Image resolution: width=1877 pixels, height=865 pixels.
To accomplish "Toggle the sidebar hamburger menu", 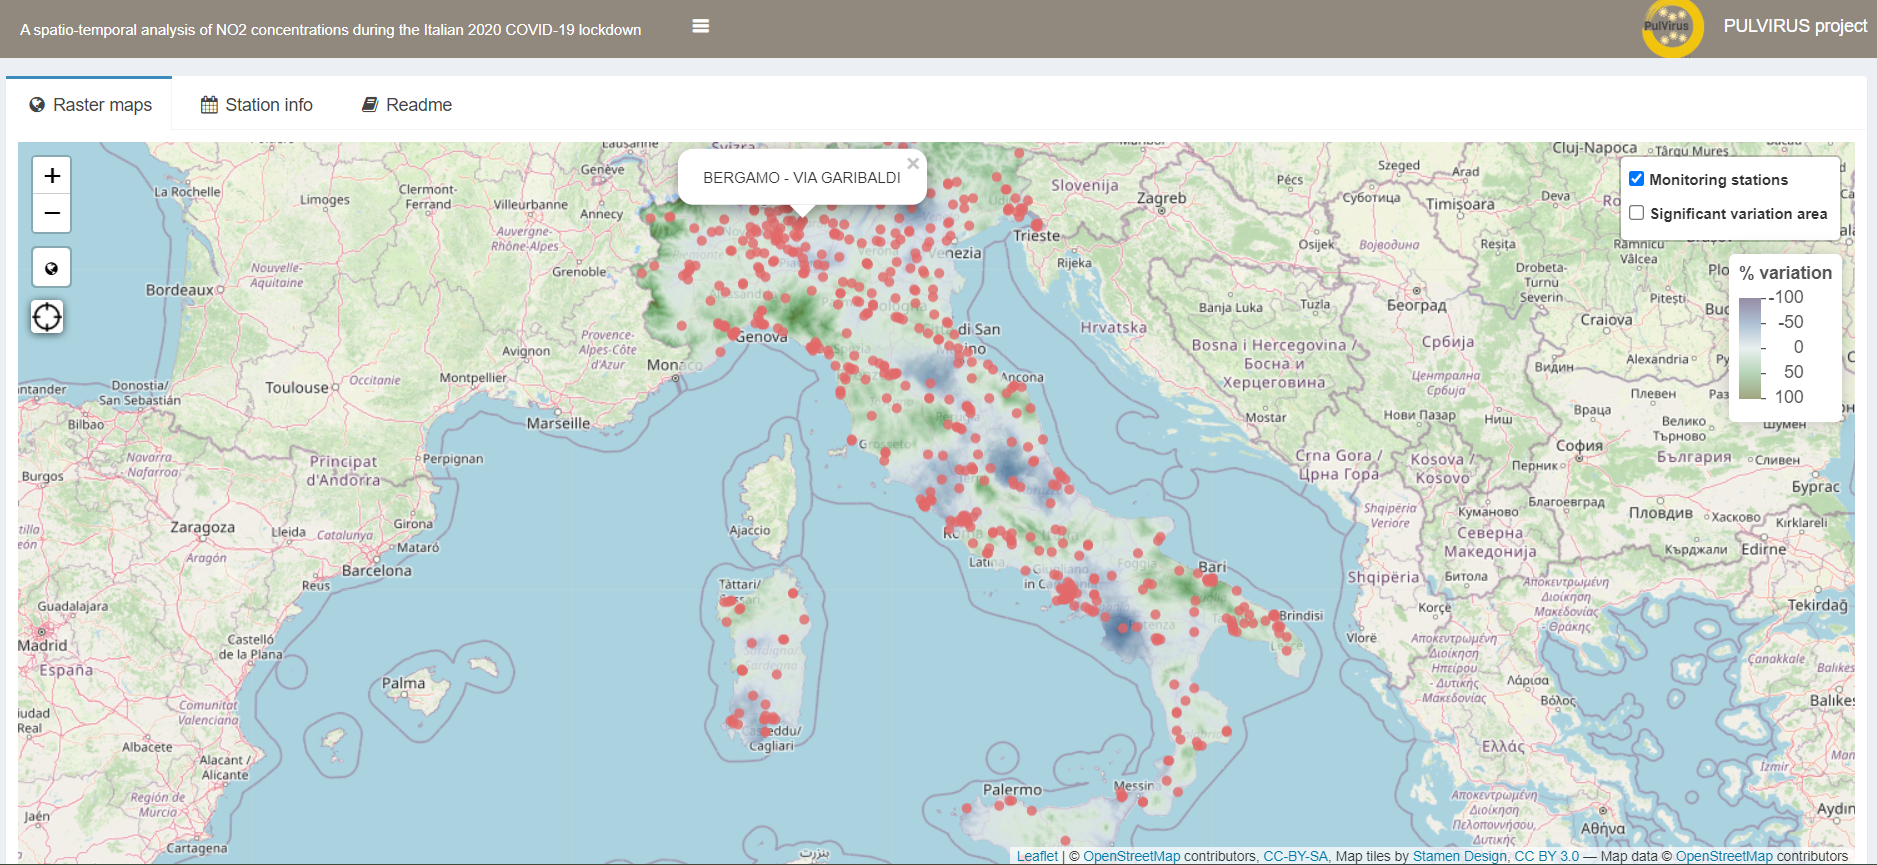I will (700, 26).
